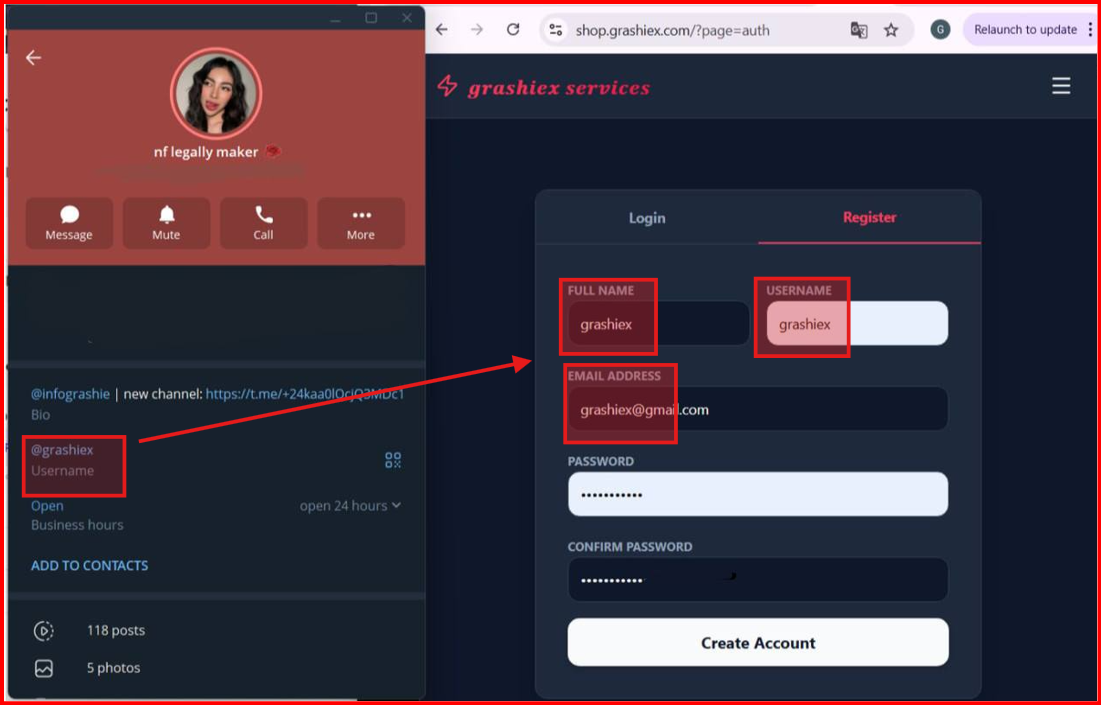Show QR code for username
Screen dimensions: 1101x705
pos(393,460)
